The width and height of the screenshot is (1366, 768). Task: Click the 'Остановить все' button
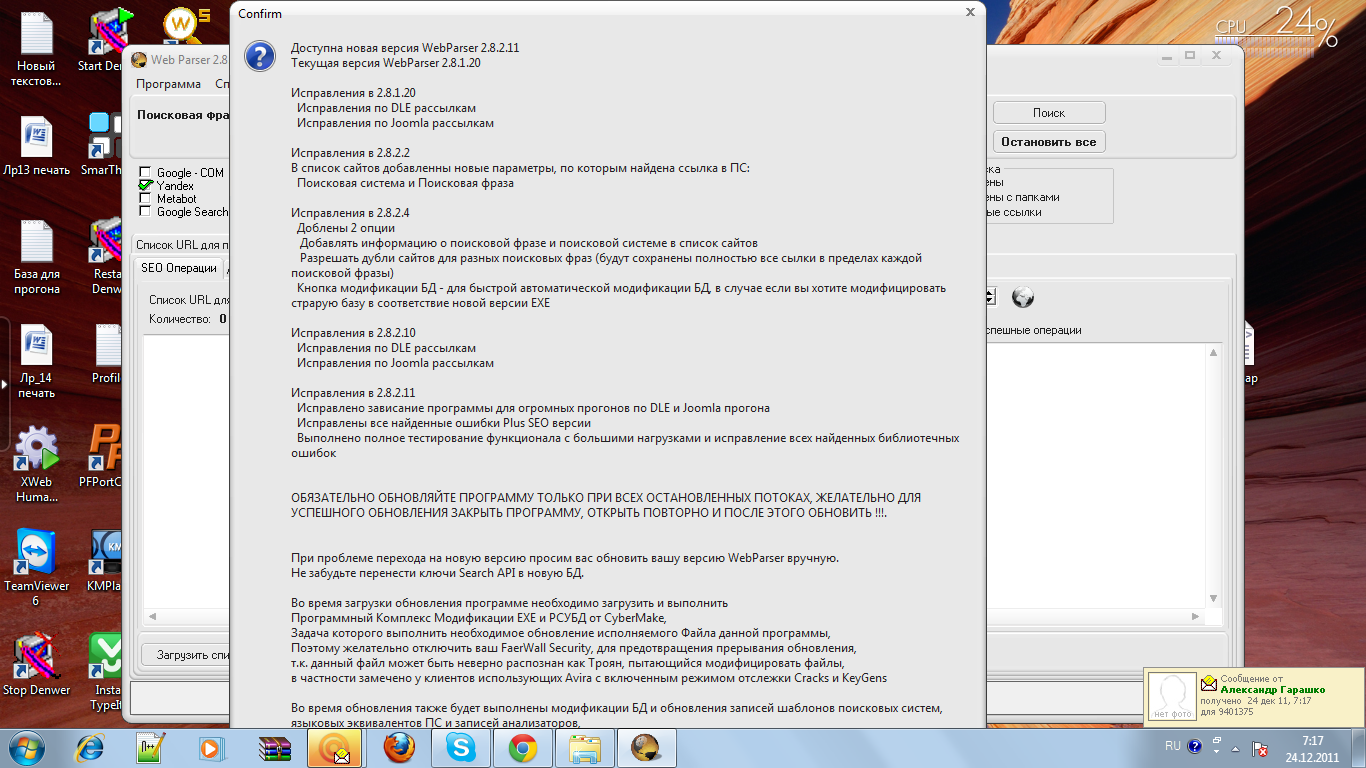click(x=1049, y=142)
